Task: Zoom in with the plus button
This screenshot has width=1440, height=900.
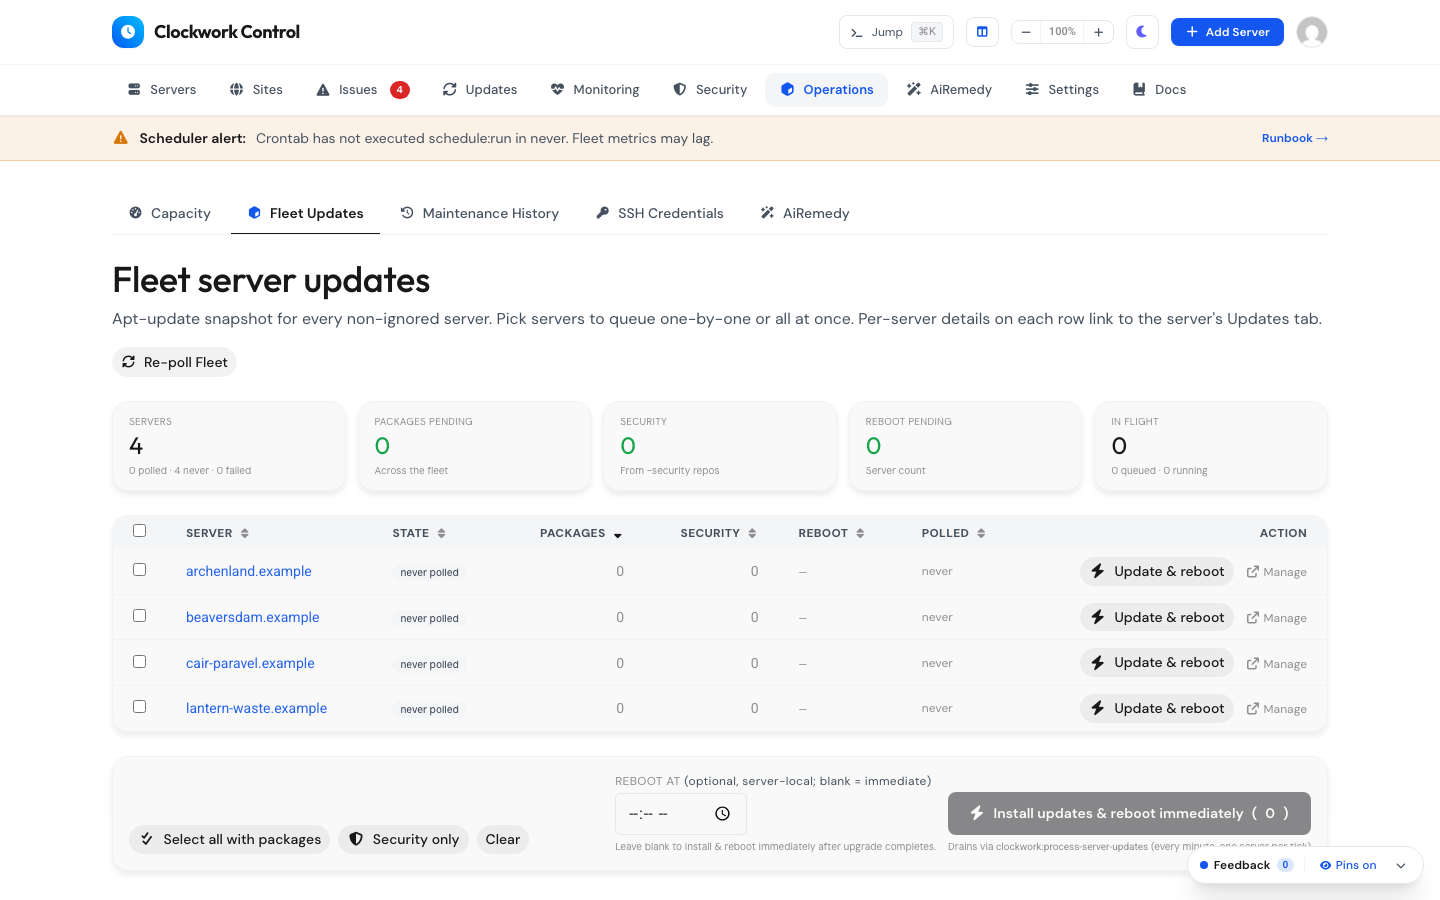Action: click(1099, 32)
